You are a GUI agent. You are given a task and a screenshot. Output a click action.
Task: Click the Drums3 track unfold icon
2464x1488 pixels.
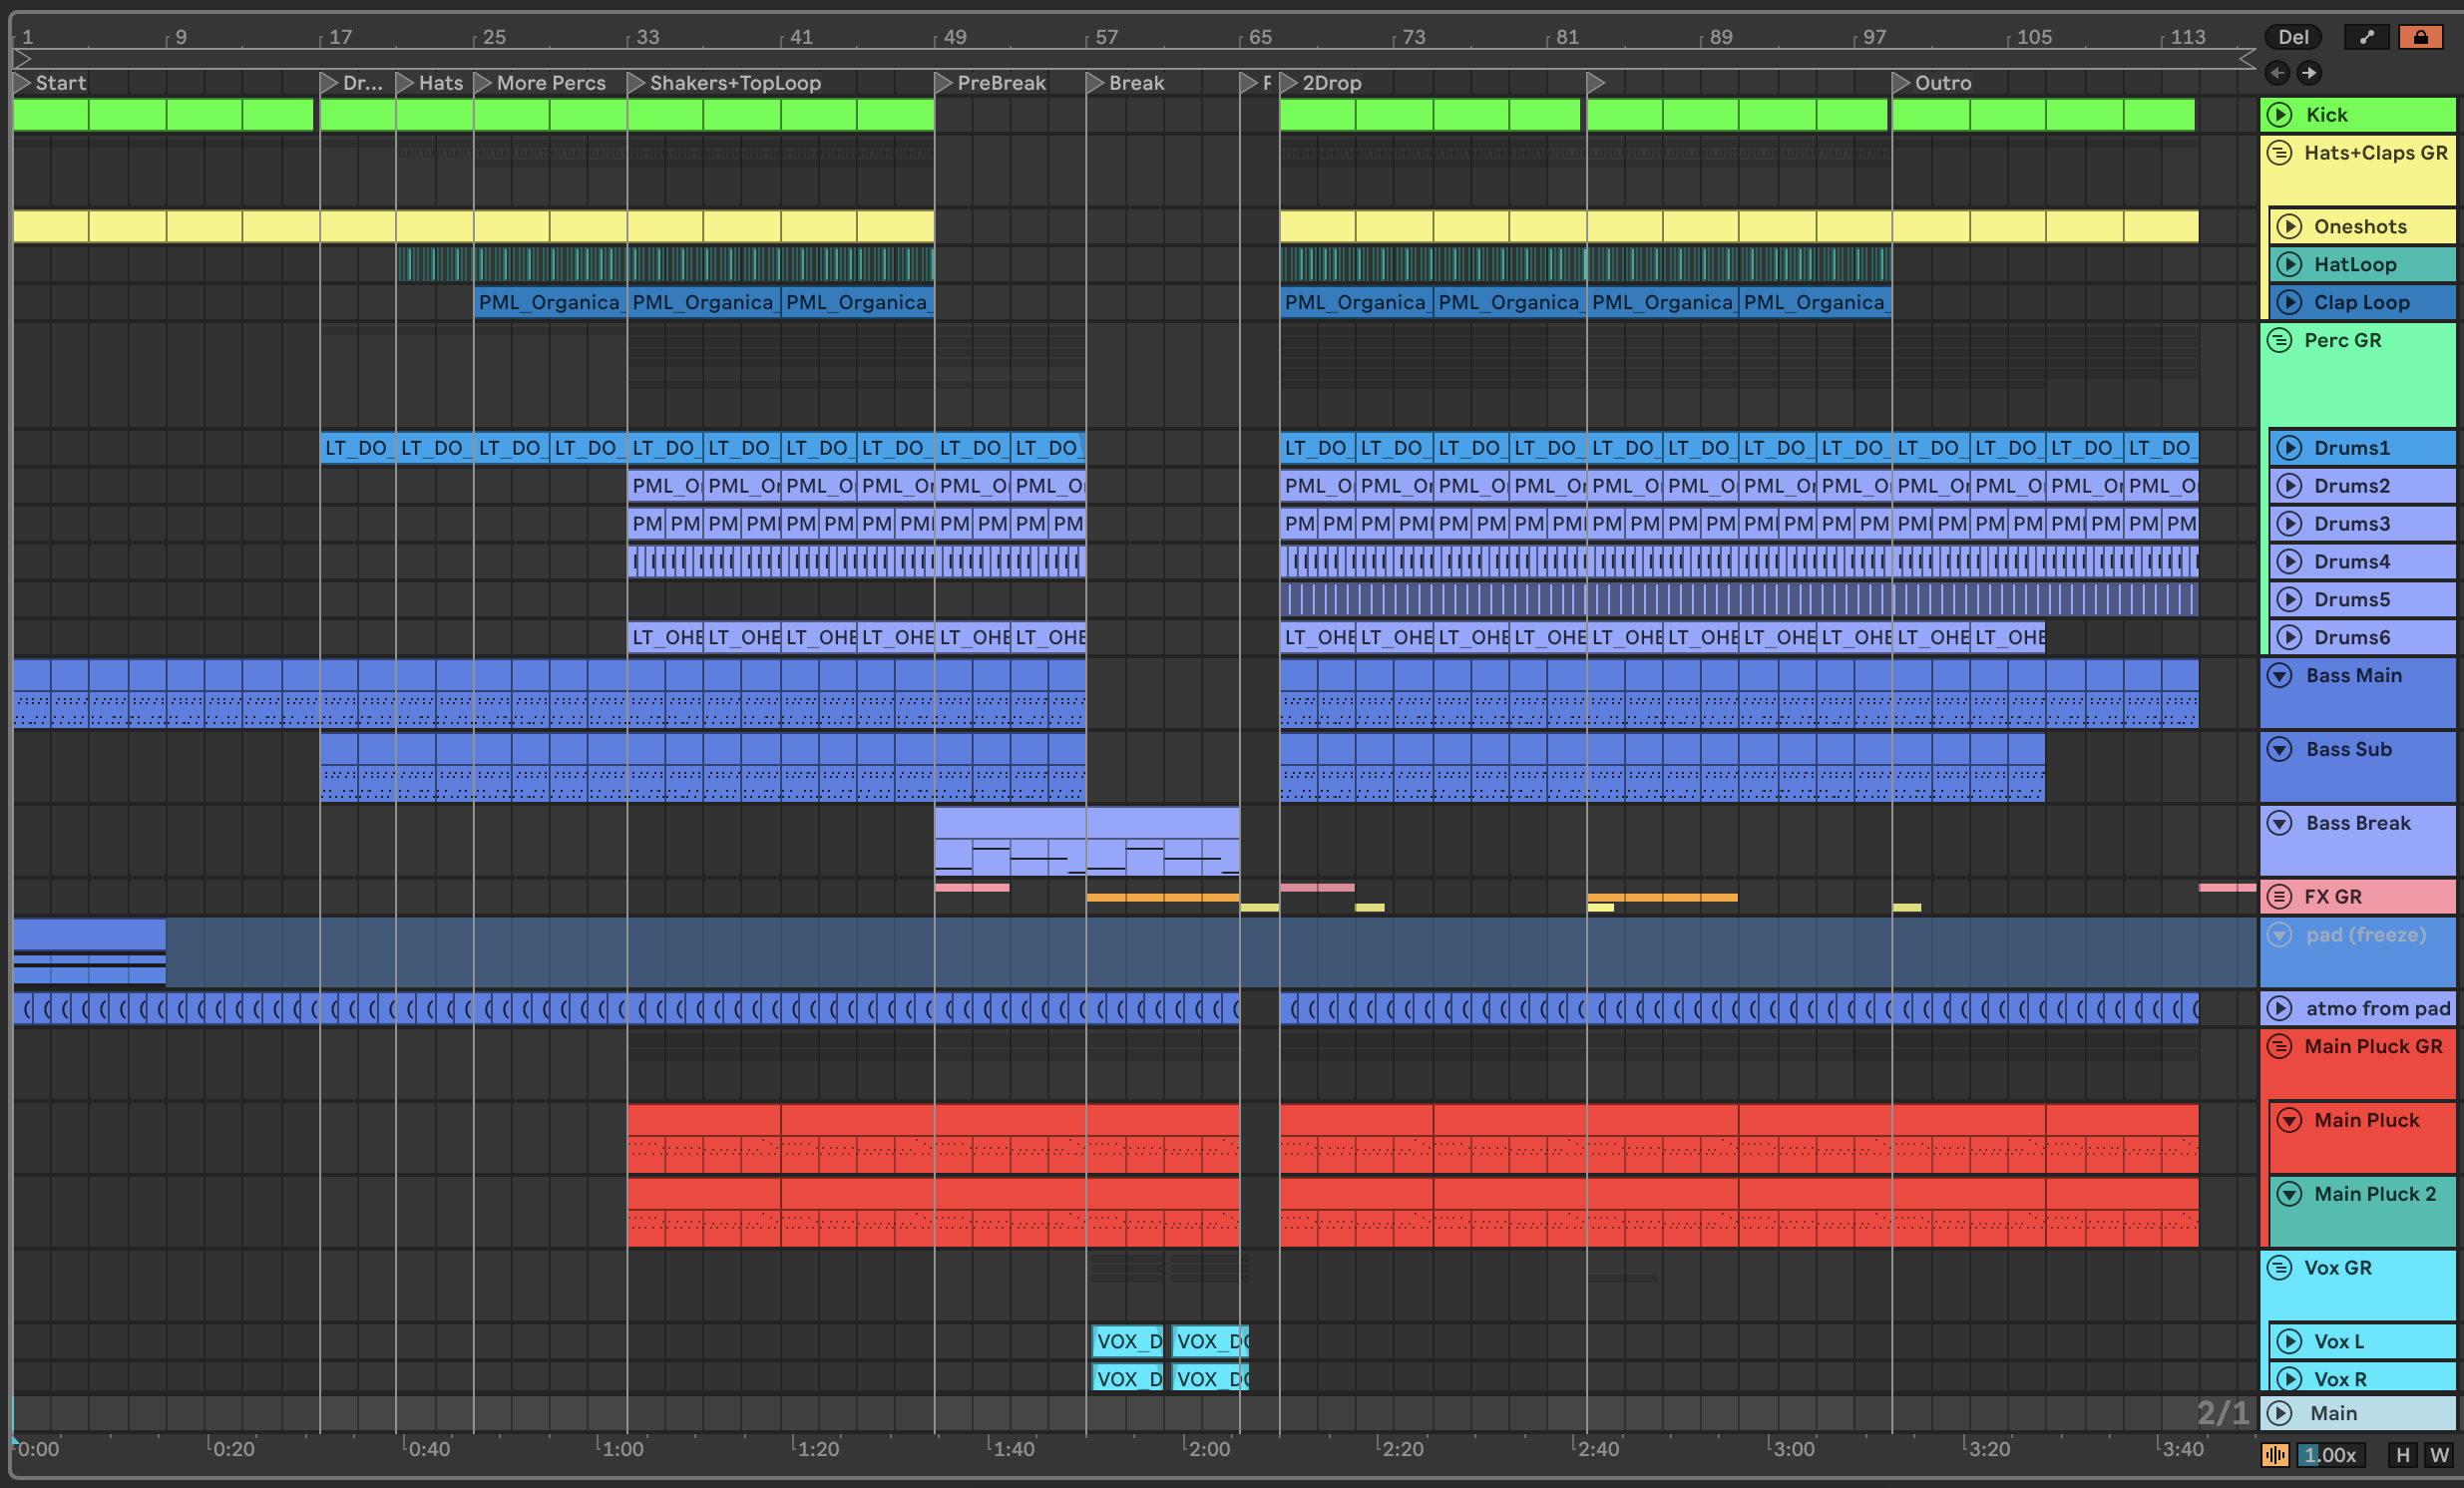(2289, 523)
